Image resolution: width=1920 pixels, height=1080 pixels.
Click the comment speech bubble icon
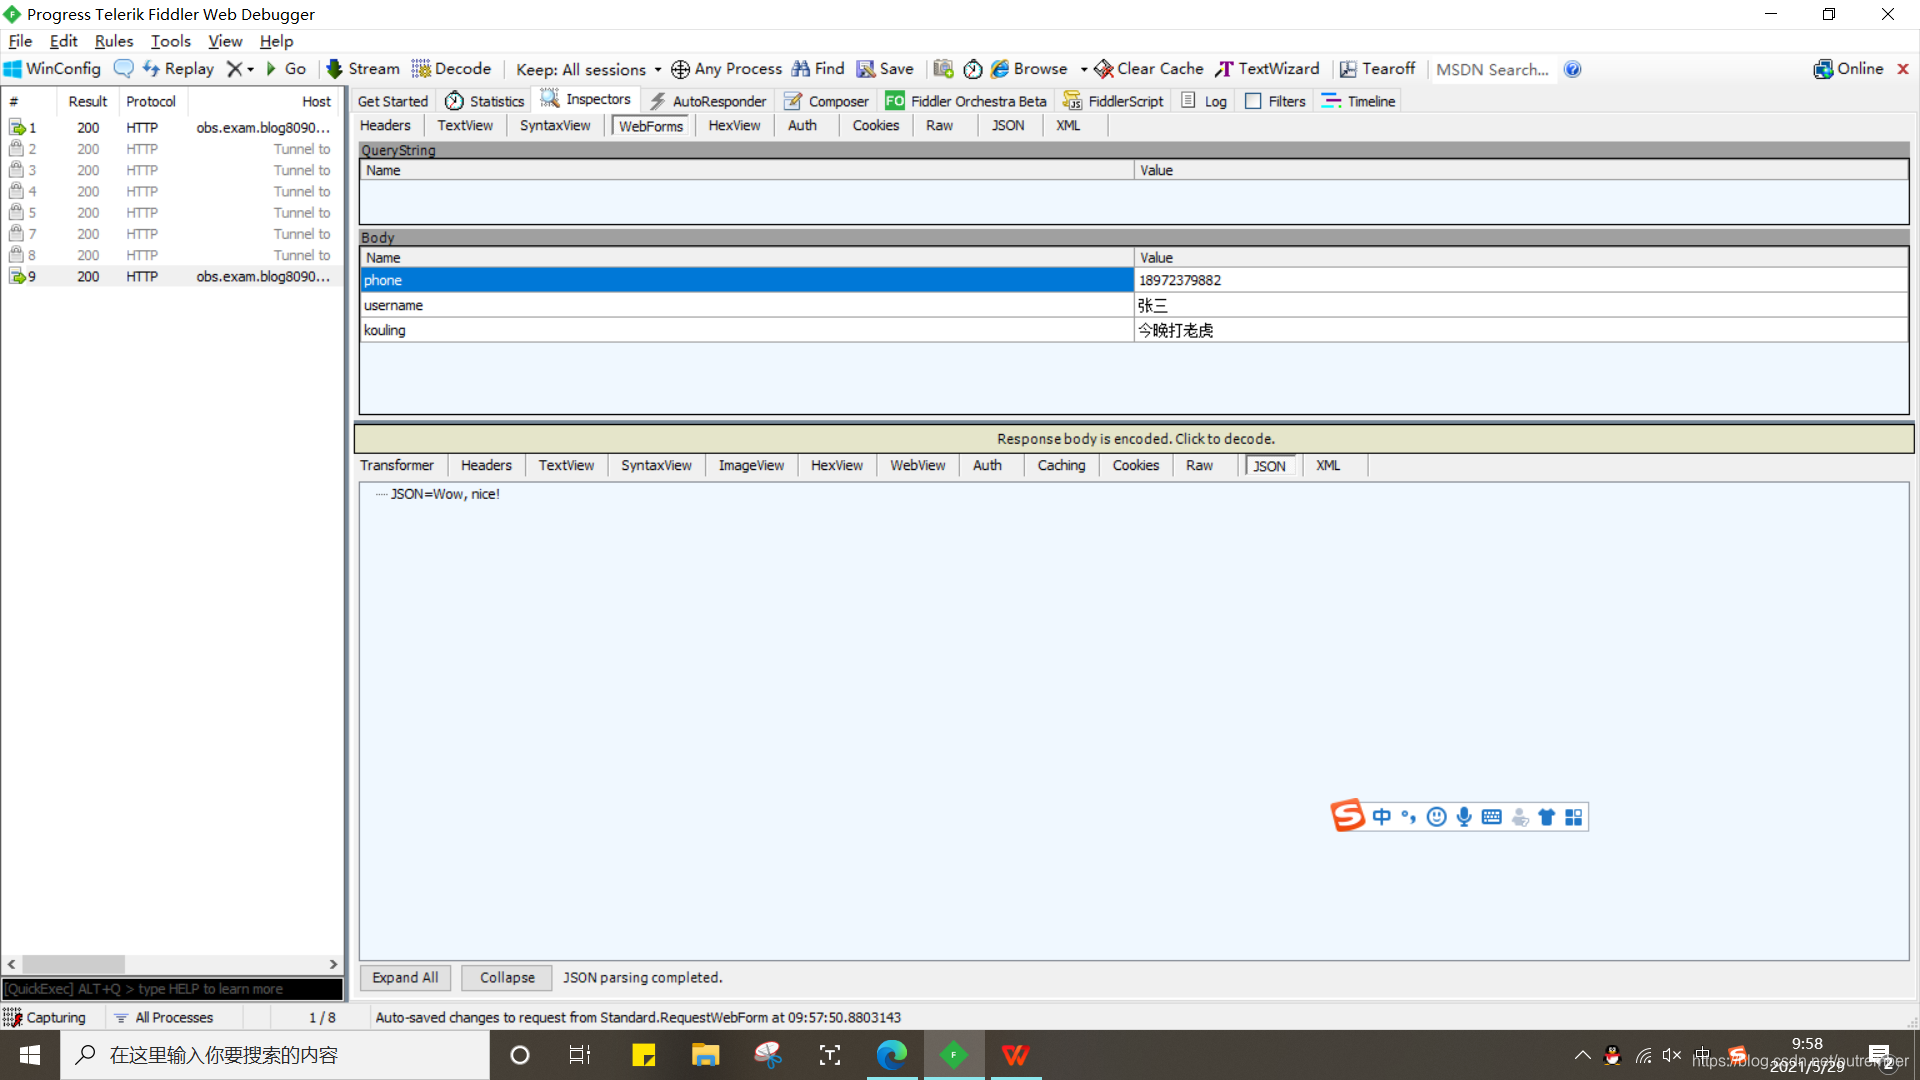[123, 69]
